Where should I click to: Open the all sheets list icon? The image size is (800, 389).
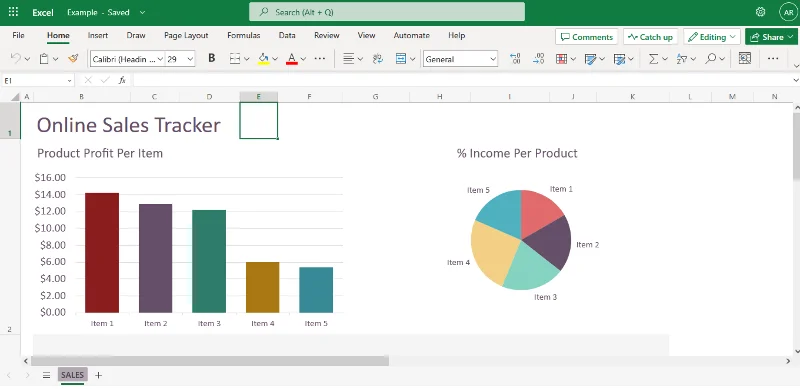[46, 375]
